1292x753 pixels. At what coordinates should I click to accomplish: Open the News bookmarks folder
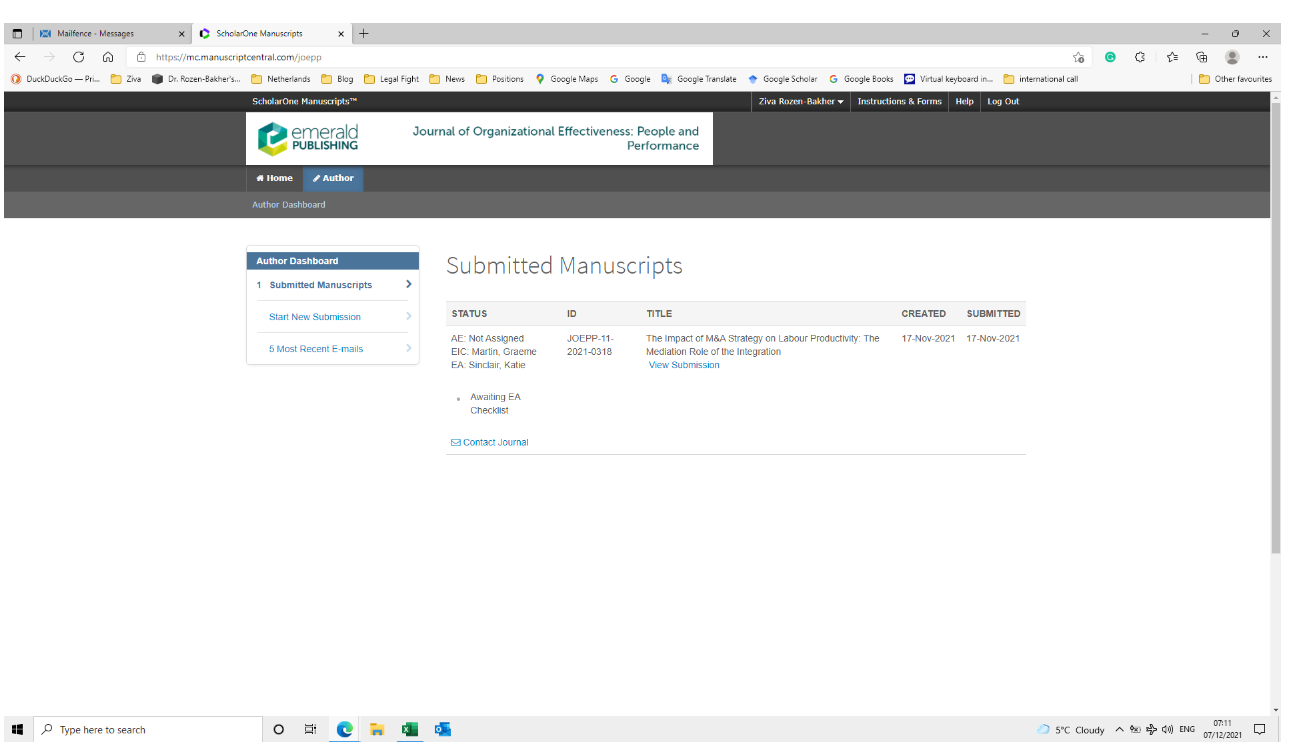point(447,79)
